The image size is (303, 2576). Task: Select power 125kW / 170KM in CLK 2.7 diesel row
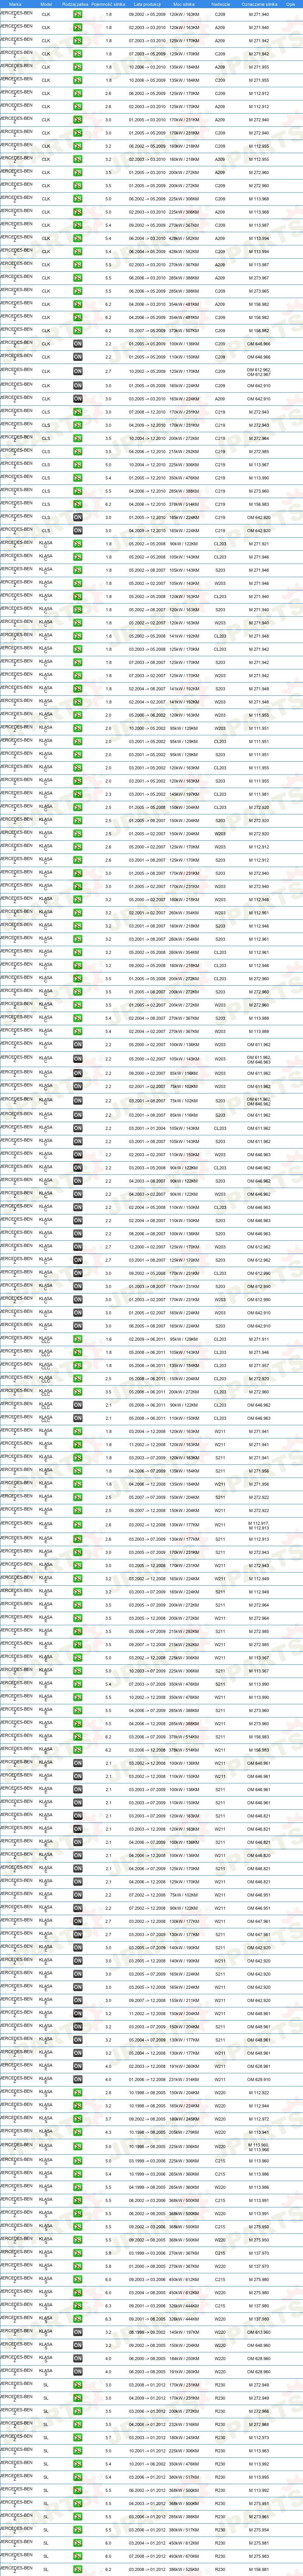(184, 370)
